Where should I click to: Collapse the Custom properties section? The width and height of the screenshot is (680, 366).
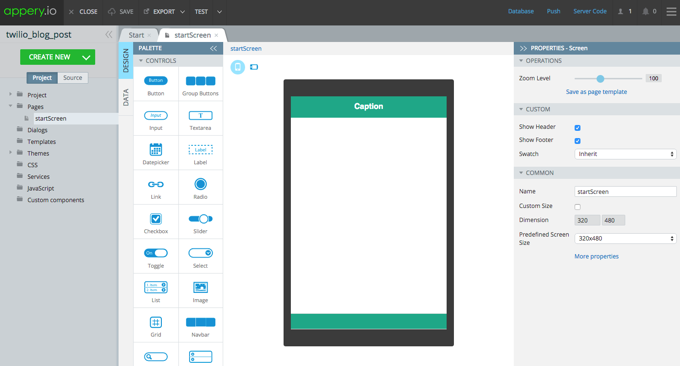click(x=521, y=109)
